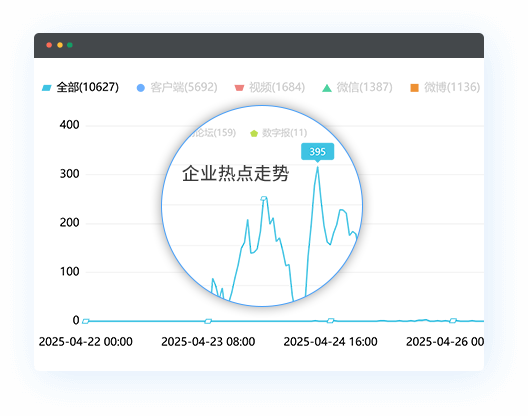Screen dimensions: 528x416
Task: Click the green maximize window dot
Action: click(x=70, y=45)
